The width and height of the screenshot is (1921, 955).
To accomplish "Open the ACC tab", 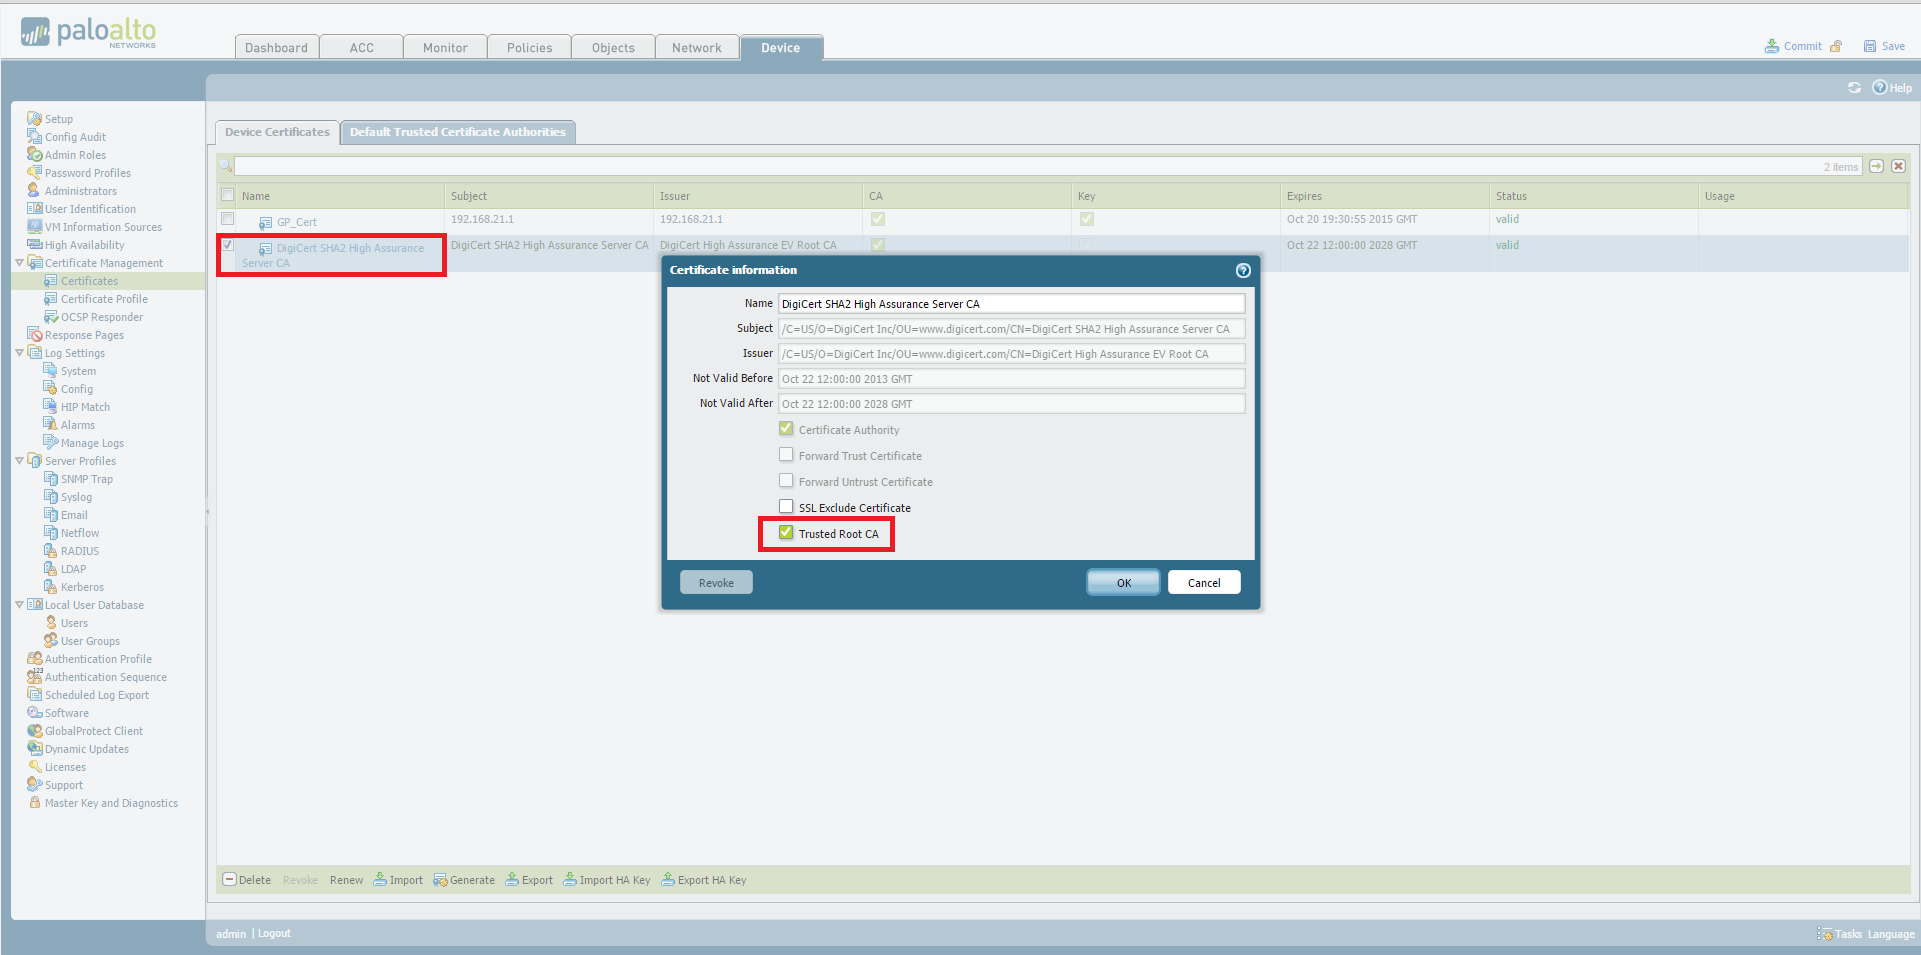I will point(362,48).
